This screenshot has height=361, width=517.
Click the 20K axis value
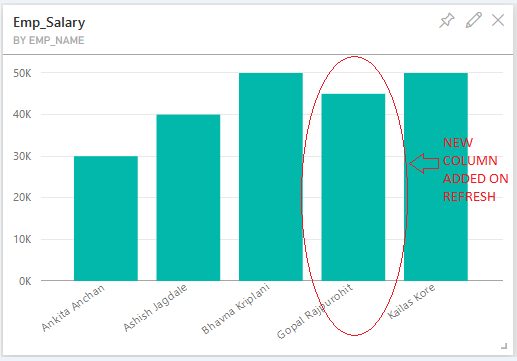(x=22, y=198)
